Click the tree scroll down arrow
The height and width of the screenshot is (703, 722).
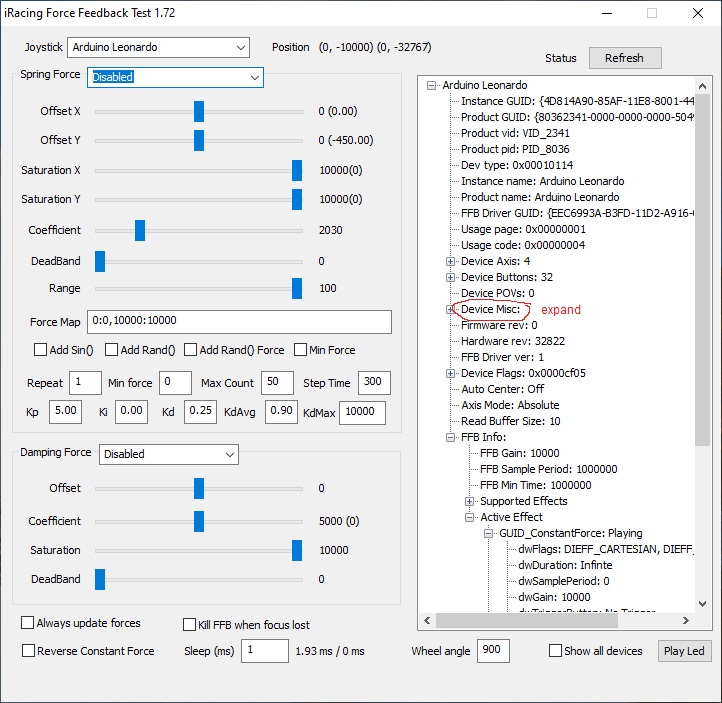[702, 604]
